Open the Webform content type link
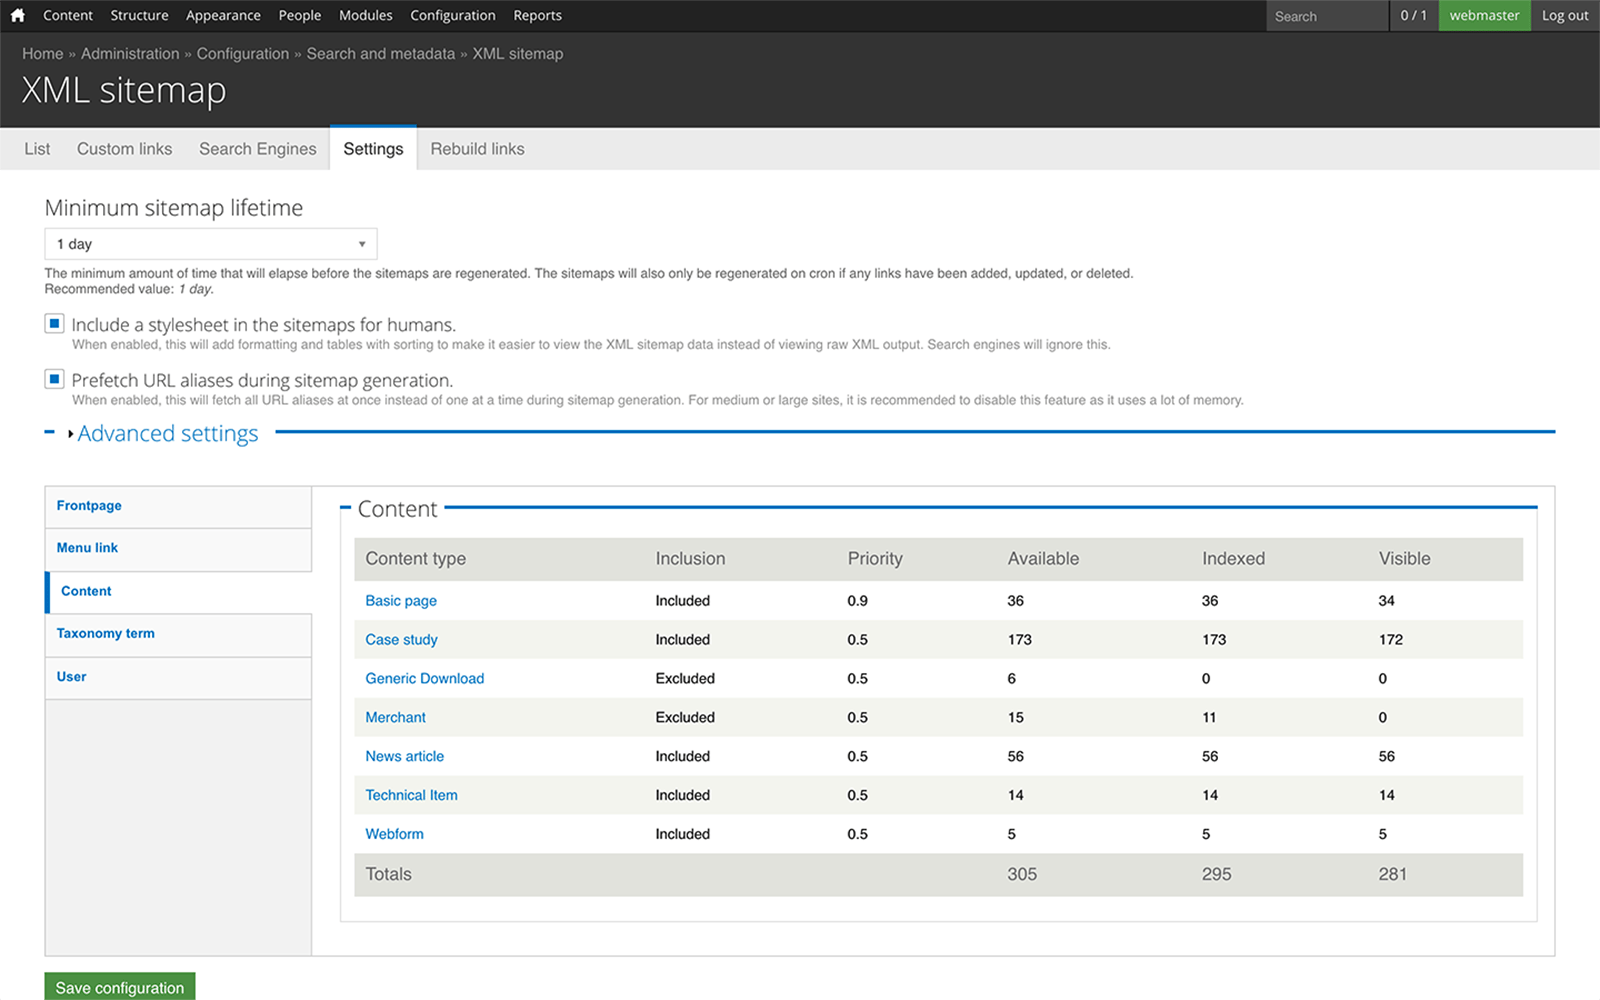The height and width of the screenshot is (1000, 1600). 394,834
